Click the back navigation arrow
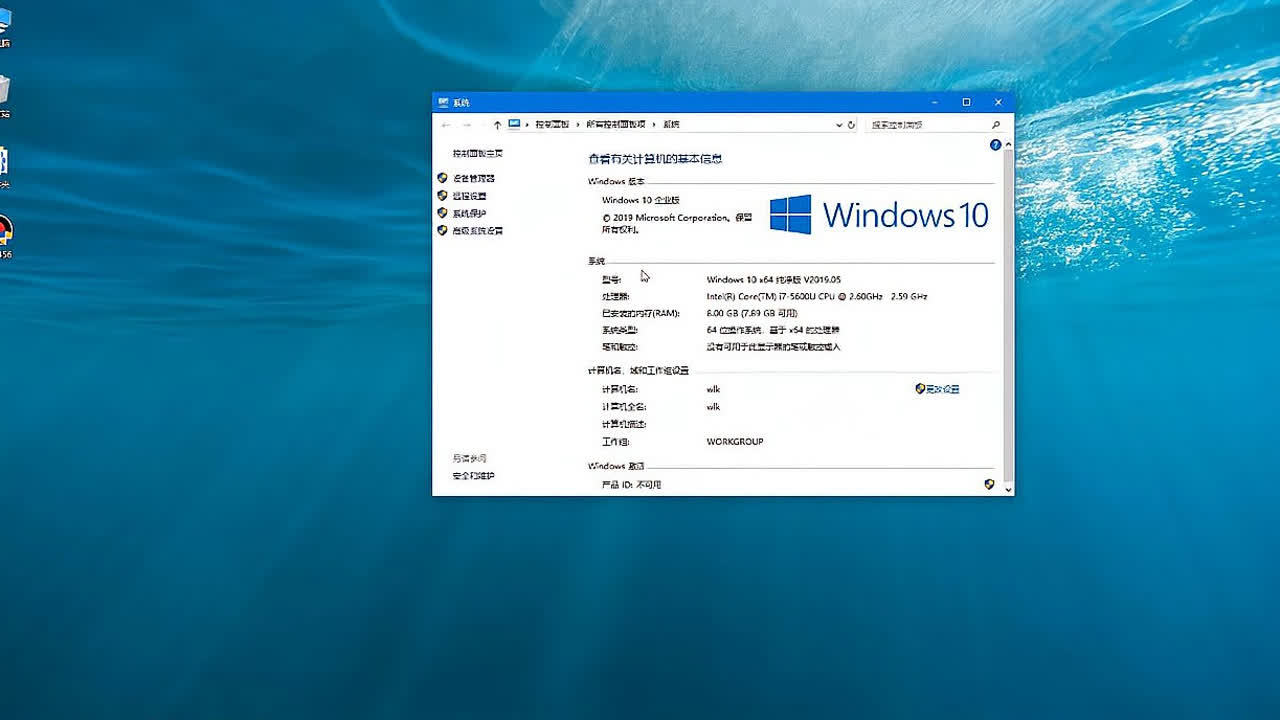Screen dimensions: 1280x720 point(446,124)
